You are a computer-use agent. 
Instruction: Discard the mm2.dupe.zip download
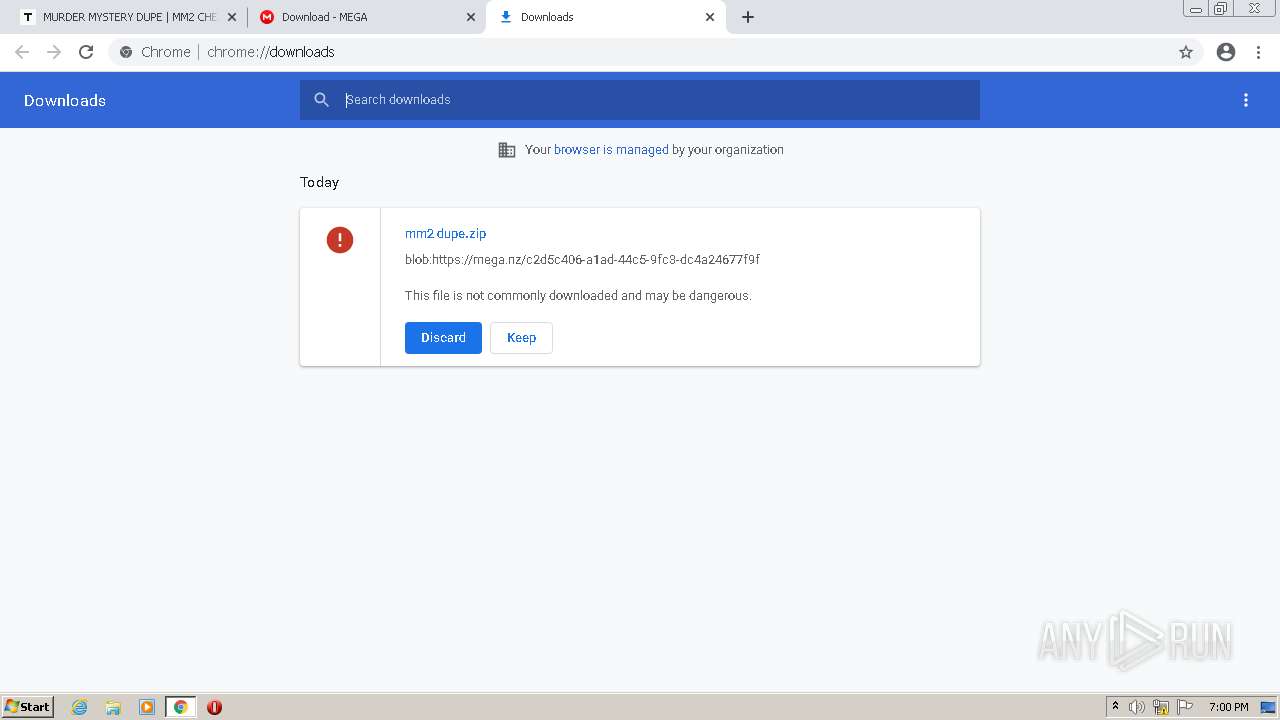tap(443, 338)
